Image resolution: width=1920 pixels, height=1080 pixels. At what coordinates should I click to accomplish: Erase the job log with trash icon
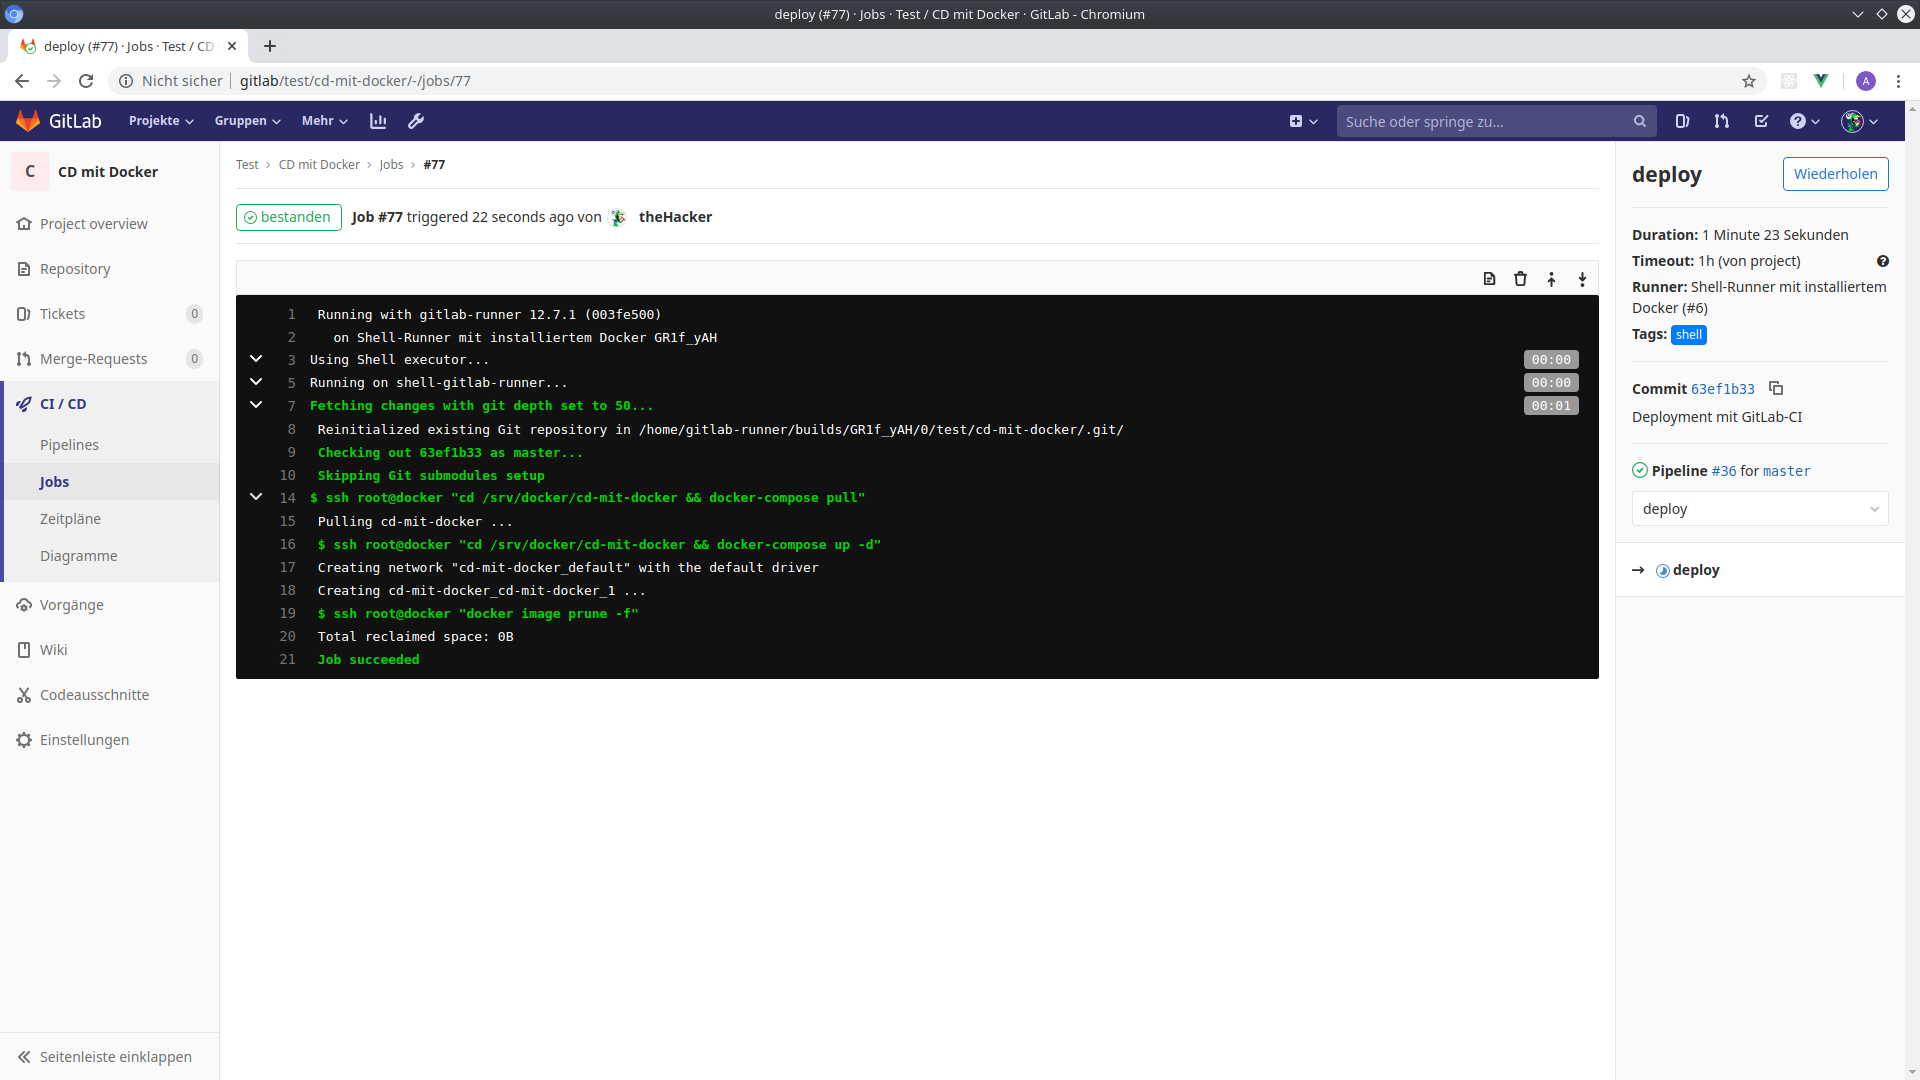click(x=1520, y=279)
